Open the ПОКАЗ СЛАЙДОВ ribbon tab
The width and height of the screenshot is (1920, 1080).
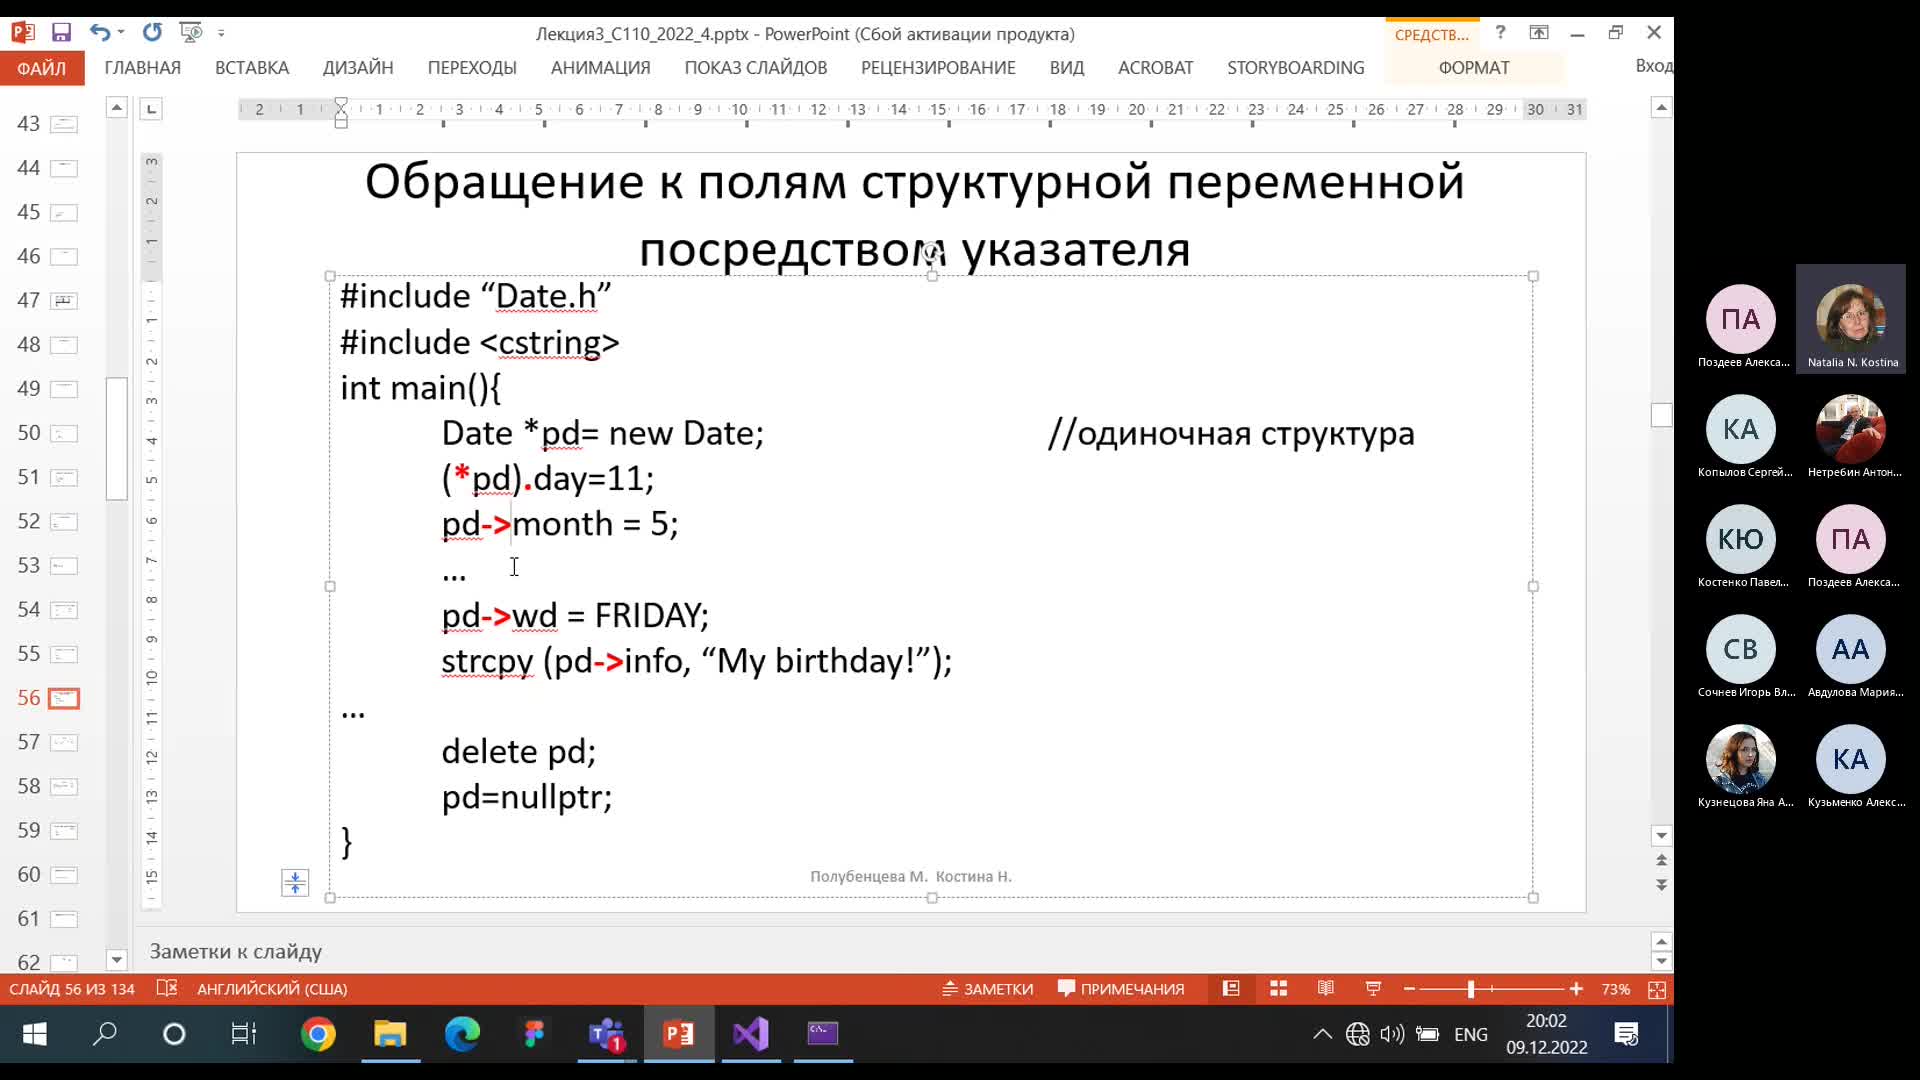pyautogui.click(x=756, y=68)
